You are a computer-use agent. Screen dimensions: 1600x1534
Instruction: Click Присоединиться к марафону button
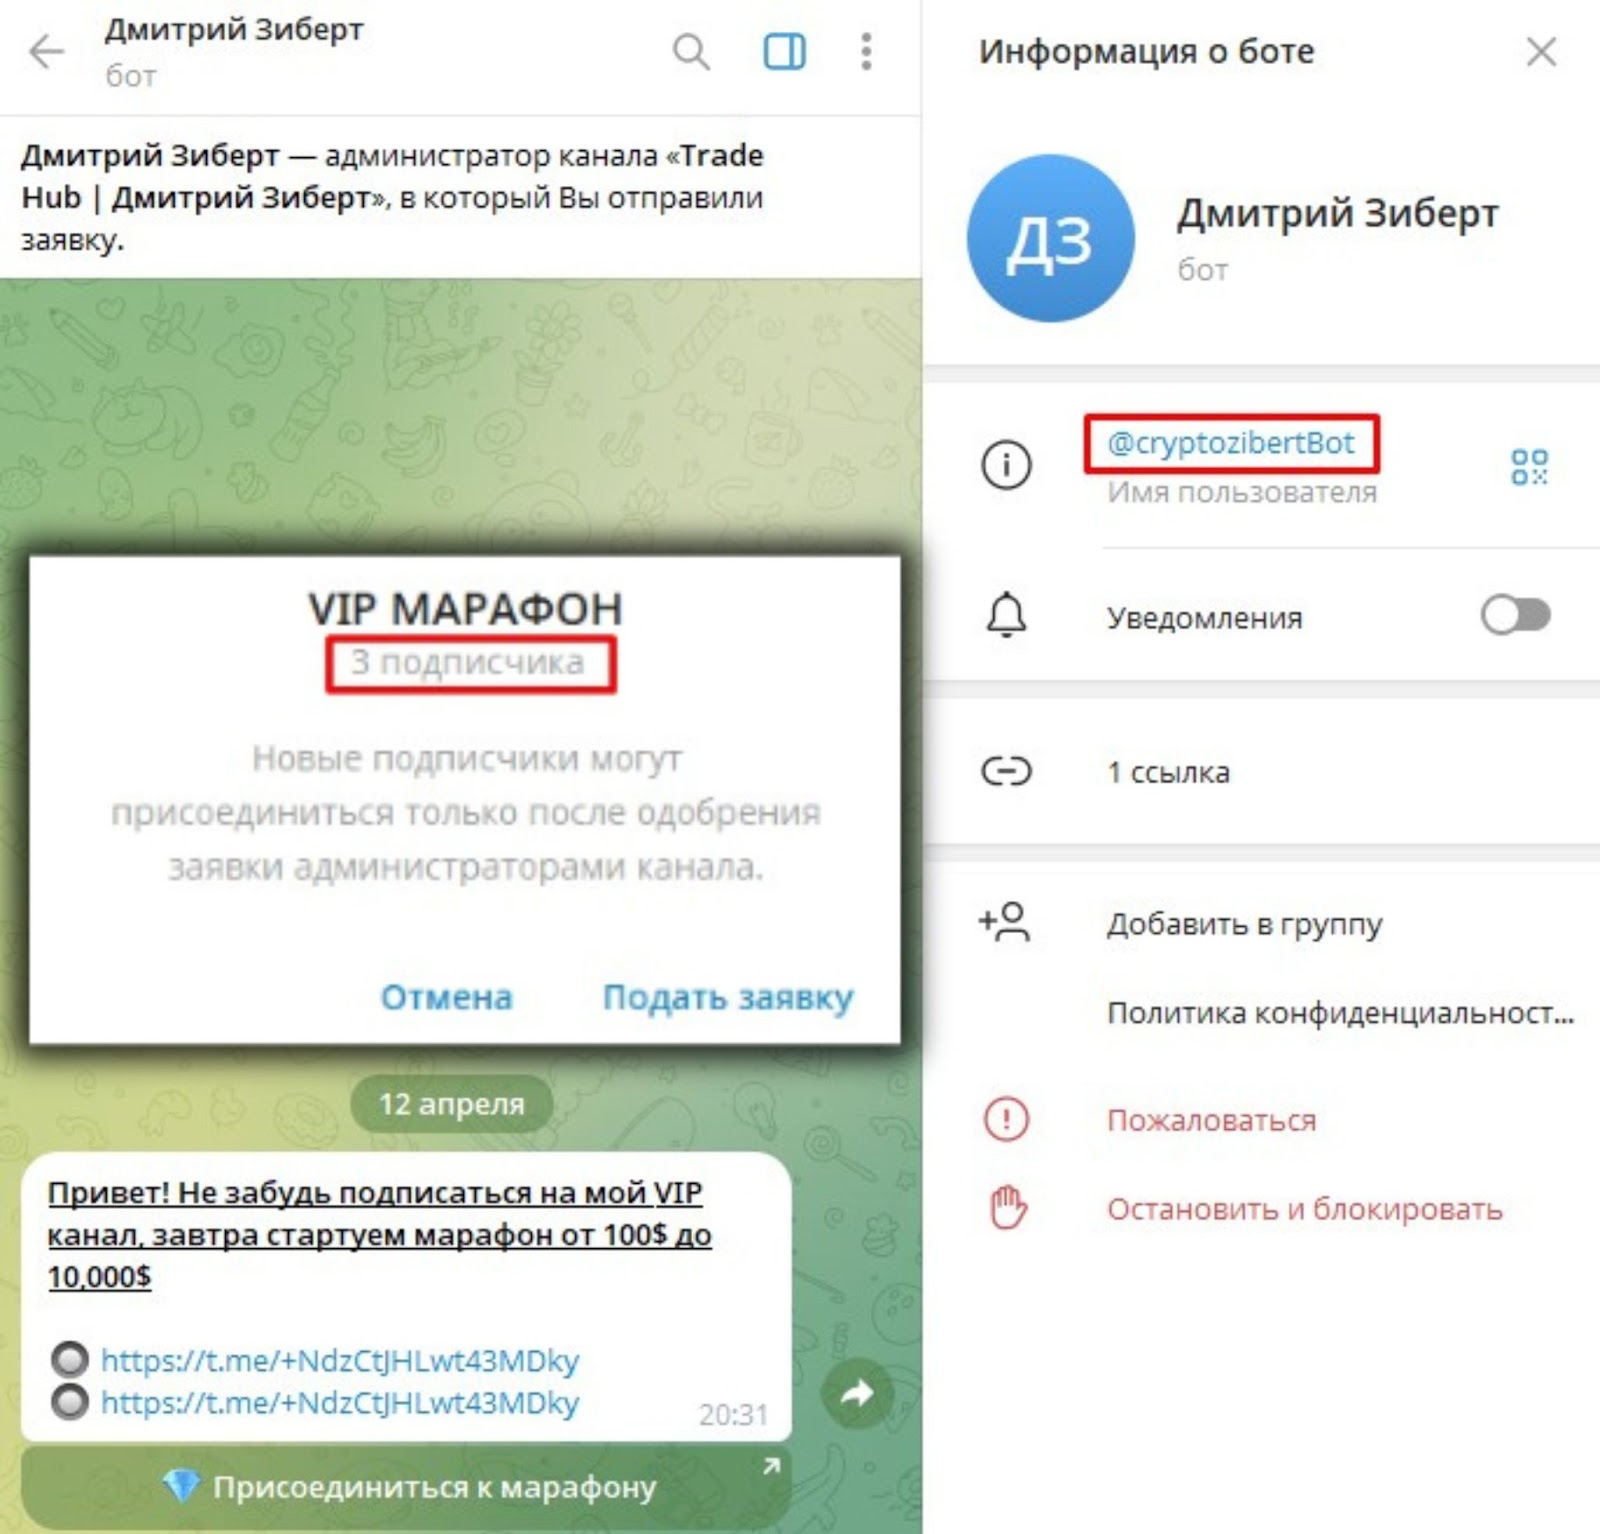point(406,1487)
